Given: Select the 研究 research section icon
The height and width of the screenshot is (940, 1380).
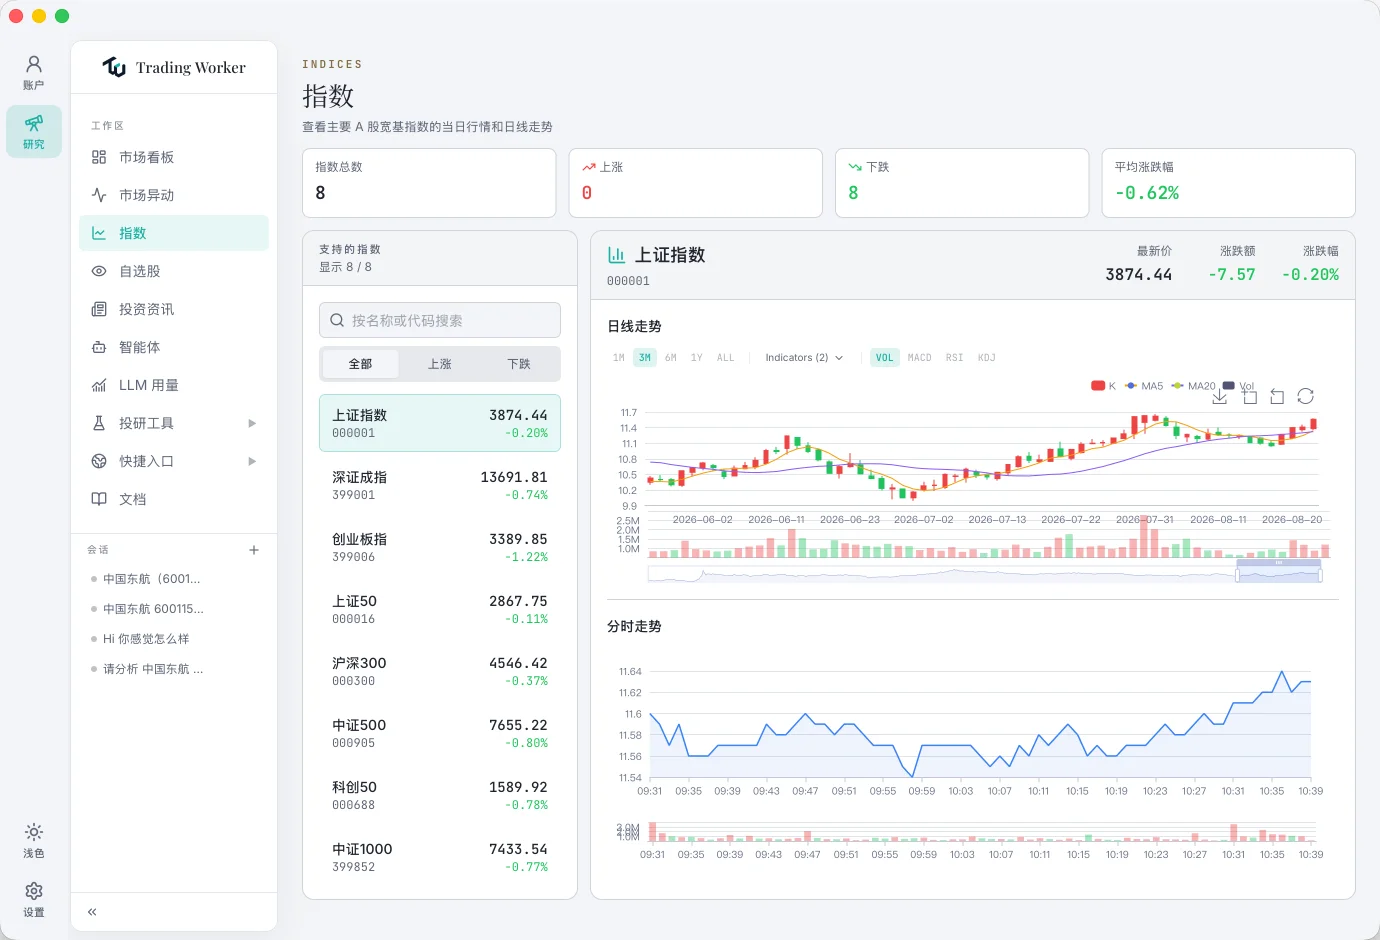Looking at the screenshot, I should click(34, 131).
